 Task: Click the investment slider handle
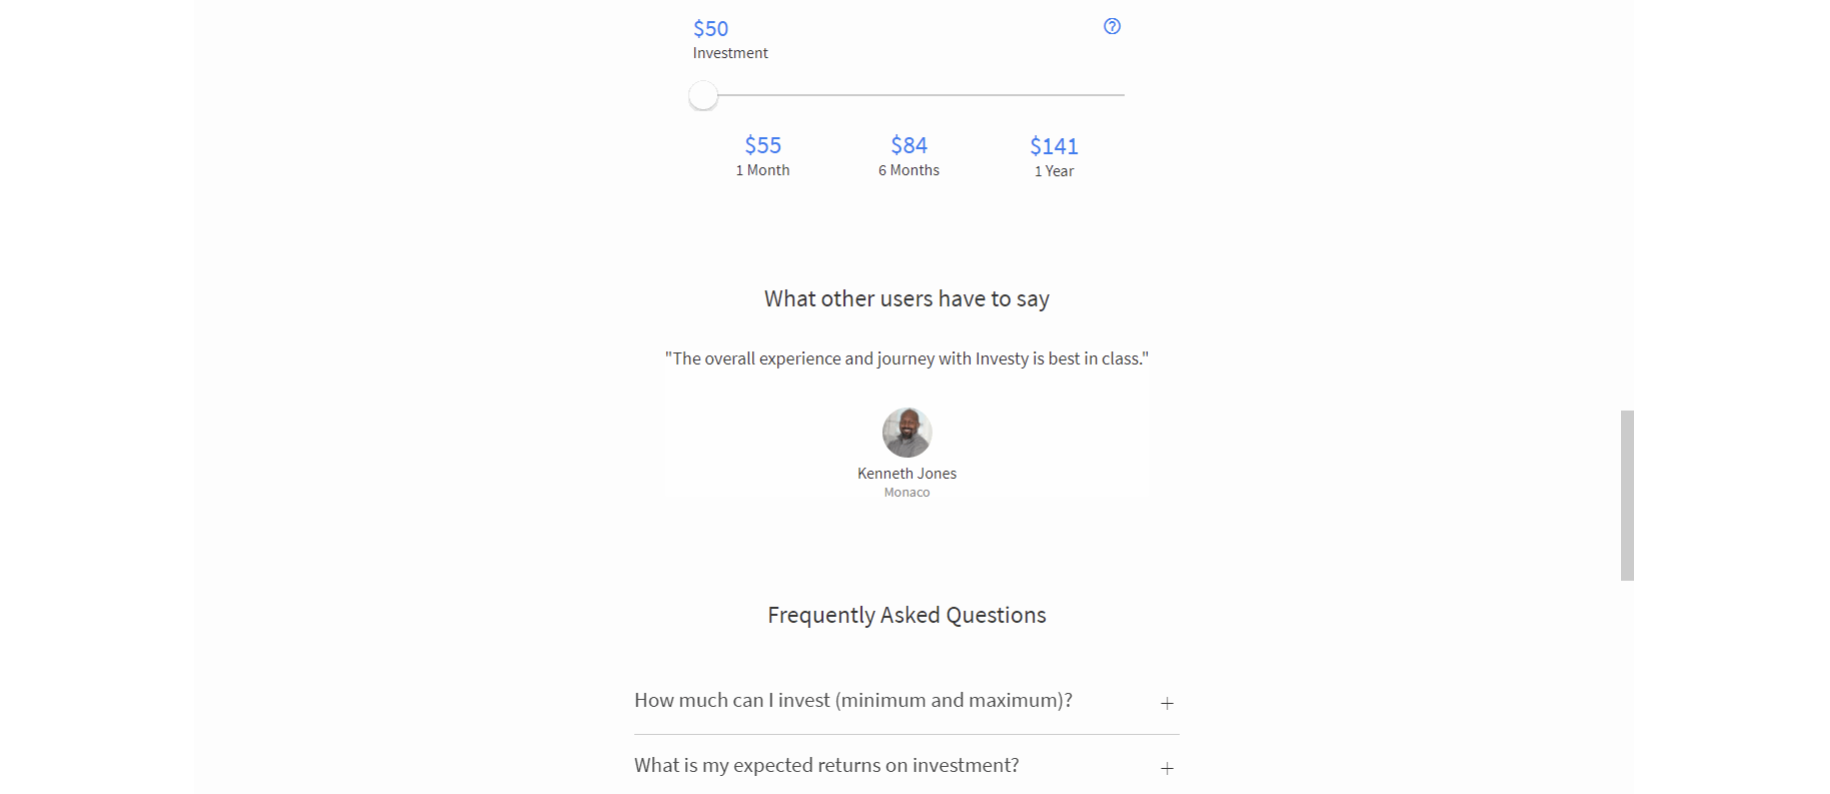703,96
